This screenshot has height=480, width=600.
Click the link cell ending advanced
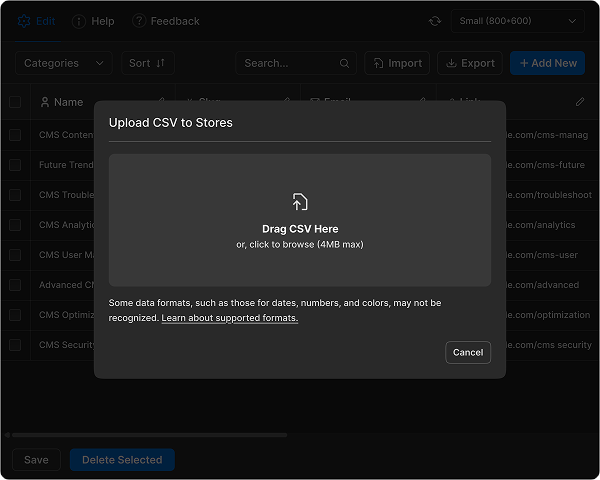point(542,285)
